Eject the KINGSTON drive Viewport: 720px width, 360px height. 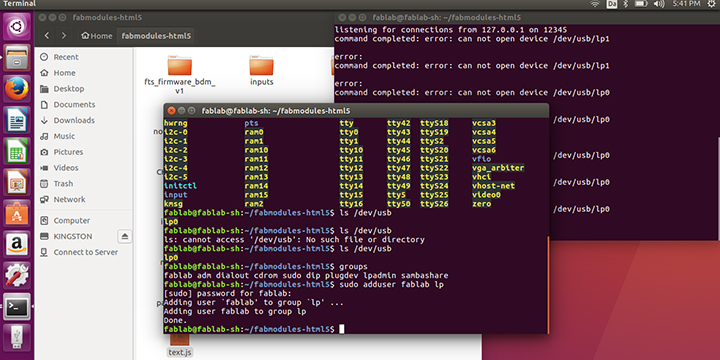125,236
